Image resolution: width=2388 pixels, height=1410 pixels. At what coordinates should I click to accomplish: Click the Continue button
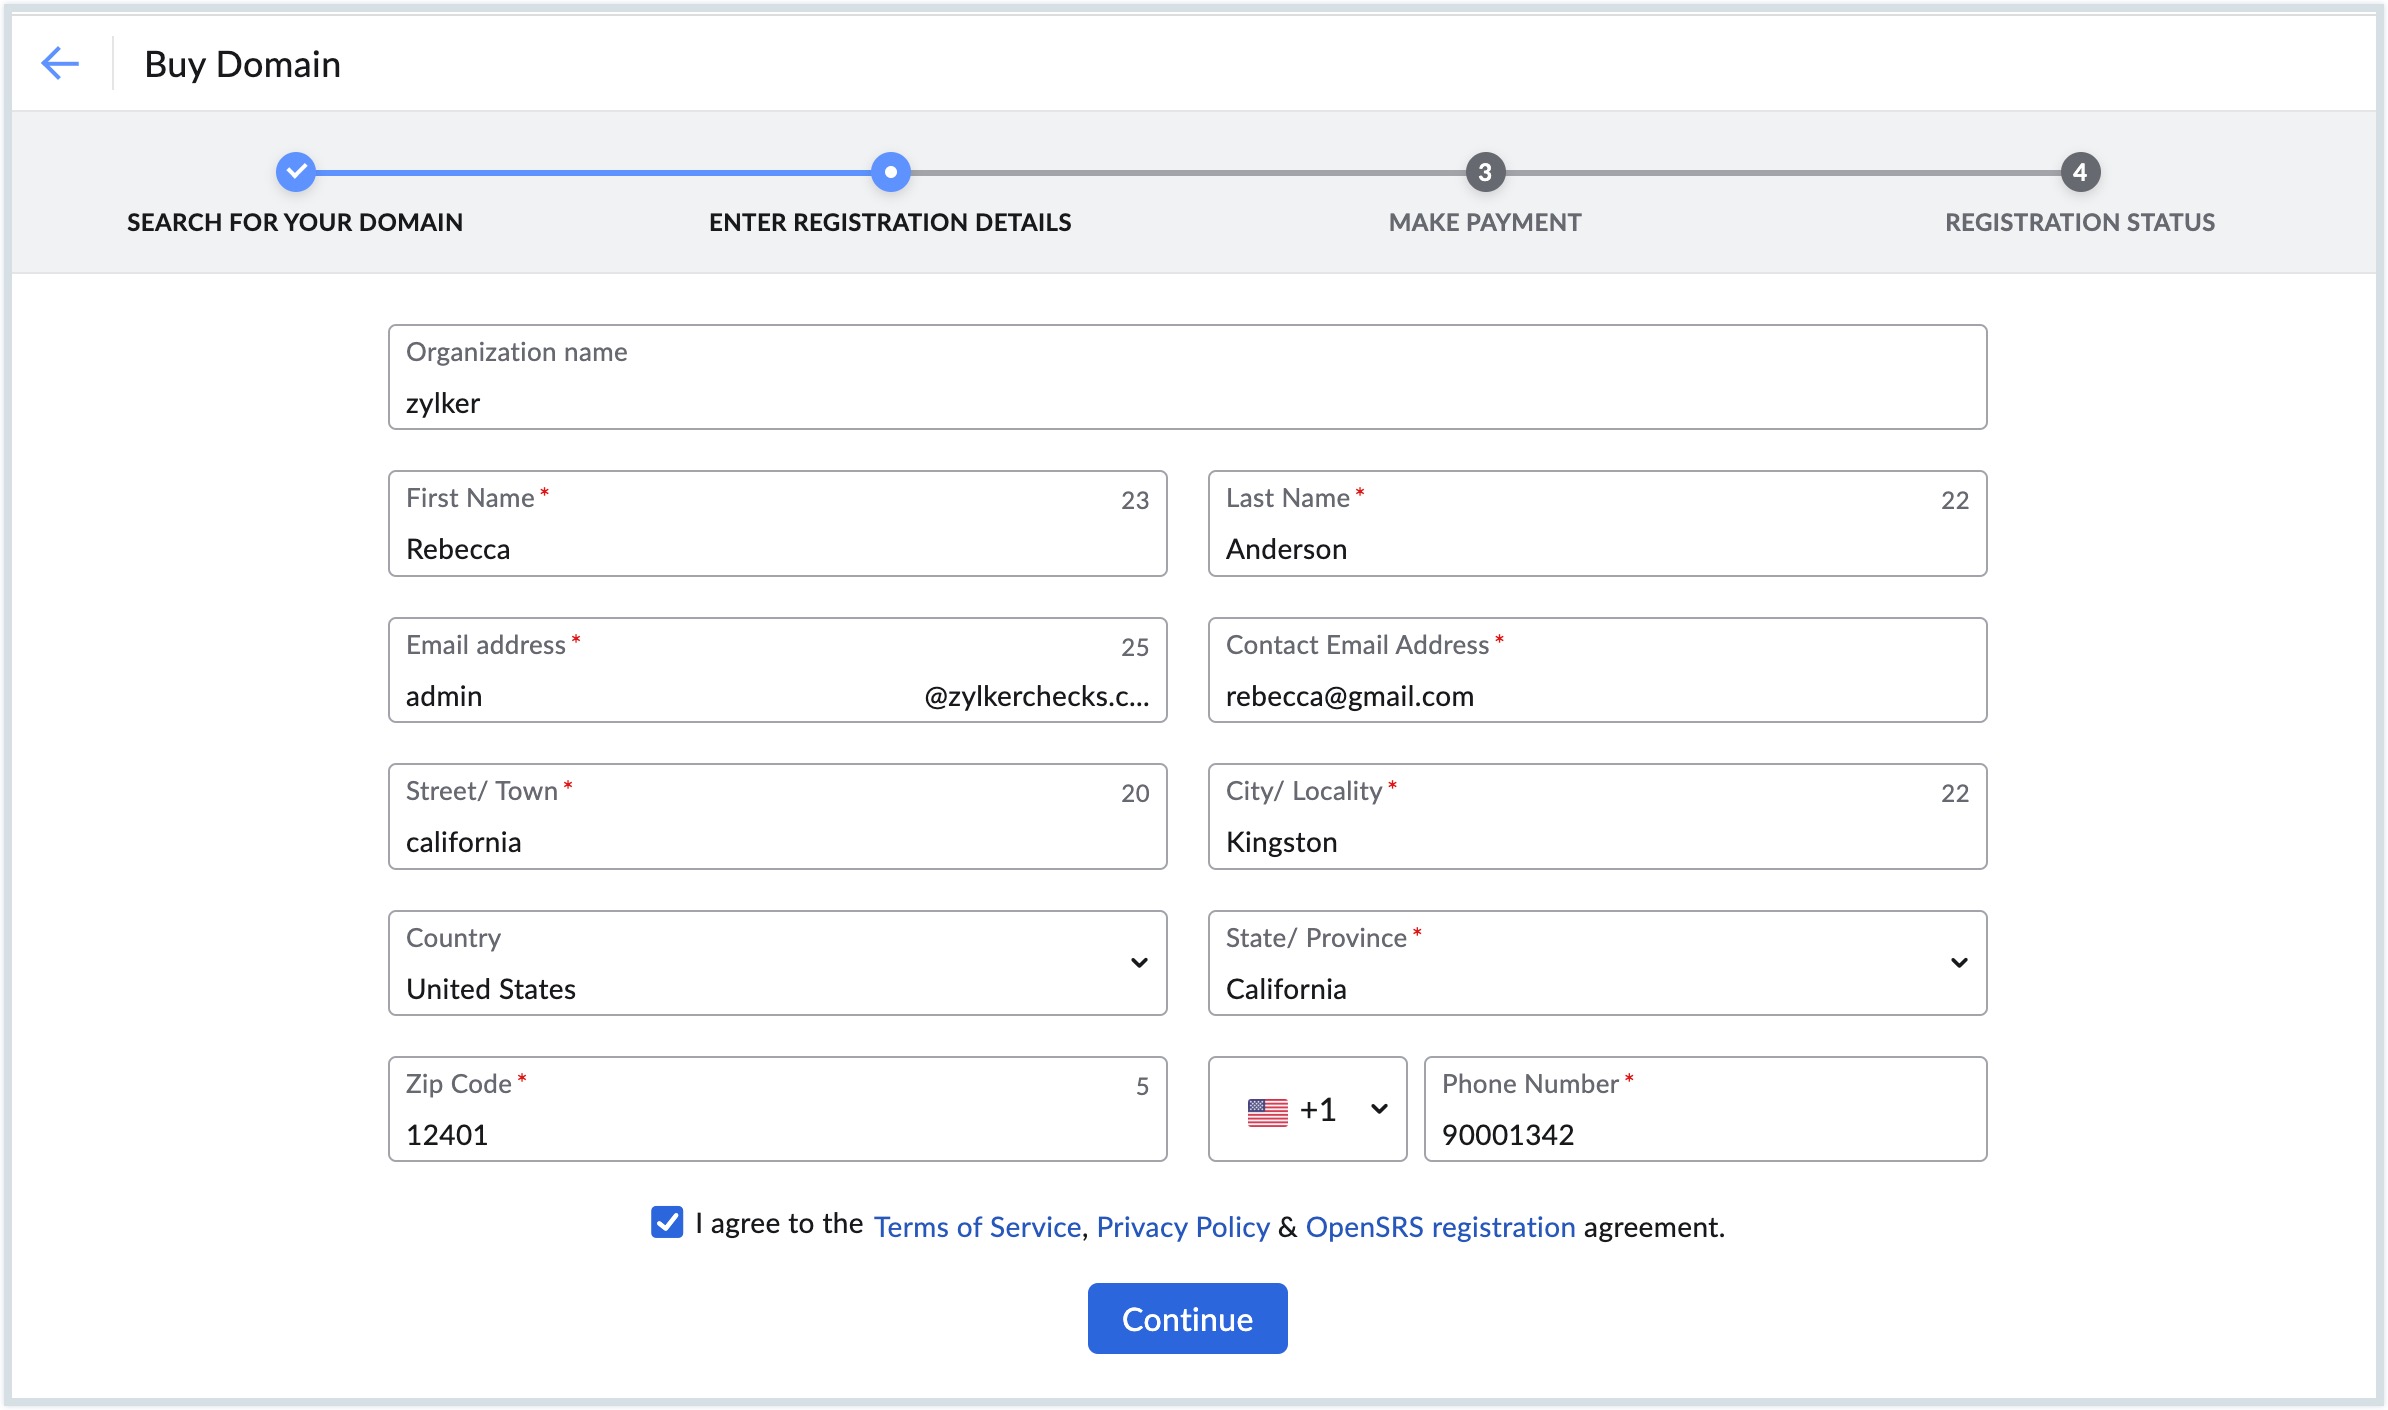1187,1319
